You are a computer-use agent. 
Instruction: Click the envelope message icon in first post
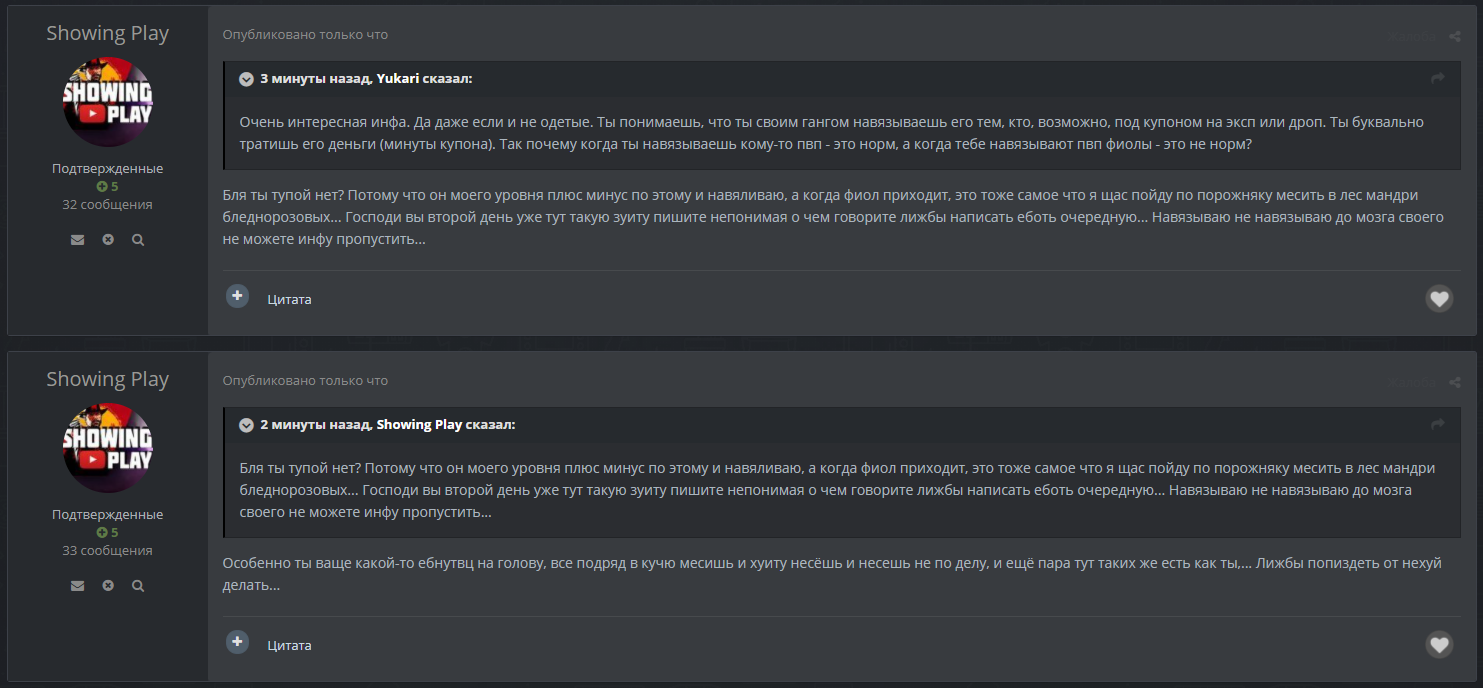pyautogui.click(x=77, y=240)
